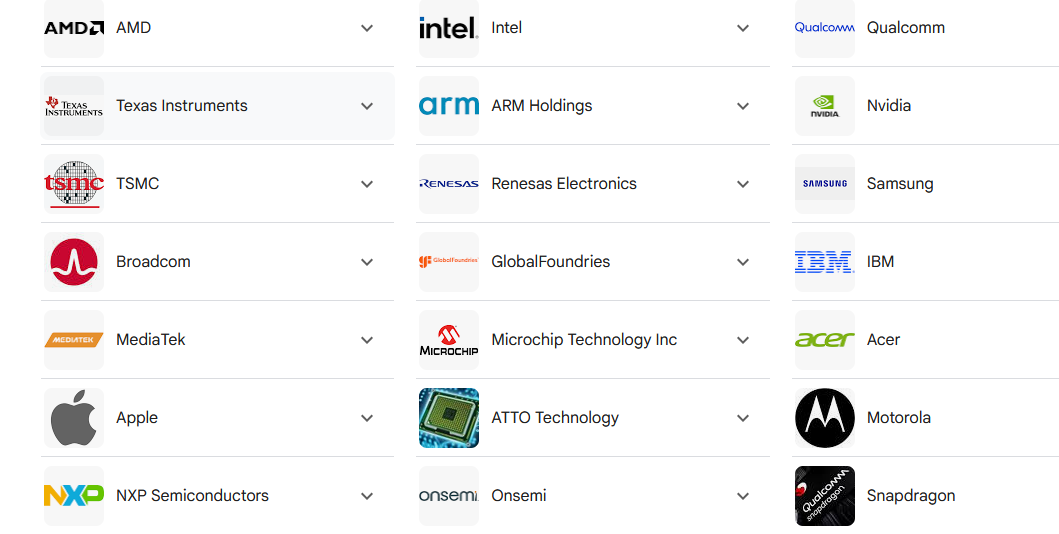Viewport: 1059px width, 534px height.
Task: Expand the ARM Holdings chevron
Action: [x=743, y=106]
